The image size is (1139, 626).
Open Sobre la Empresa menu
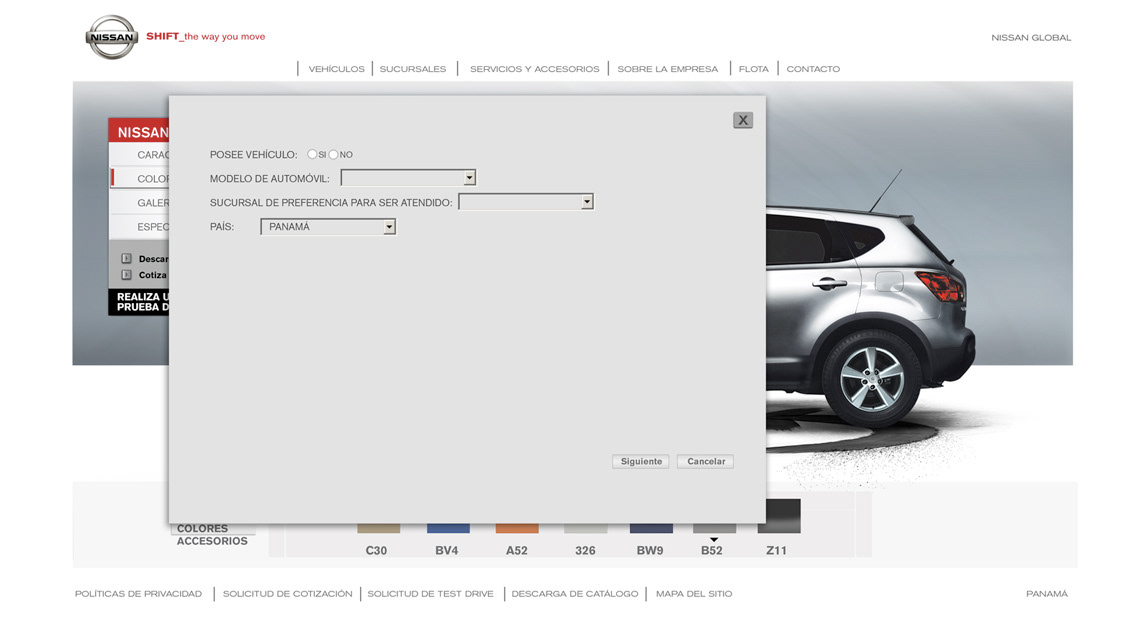pos(668,69)
